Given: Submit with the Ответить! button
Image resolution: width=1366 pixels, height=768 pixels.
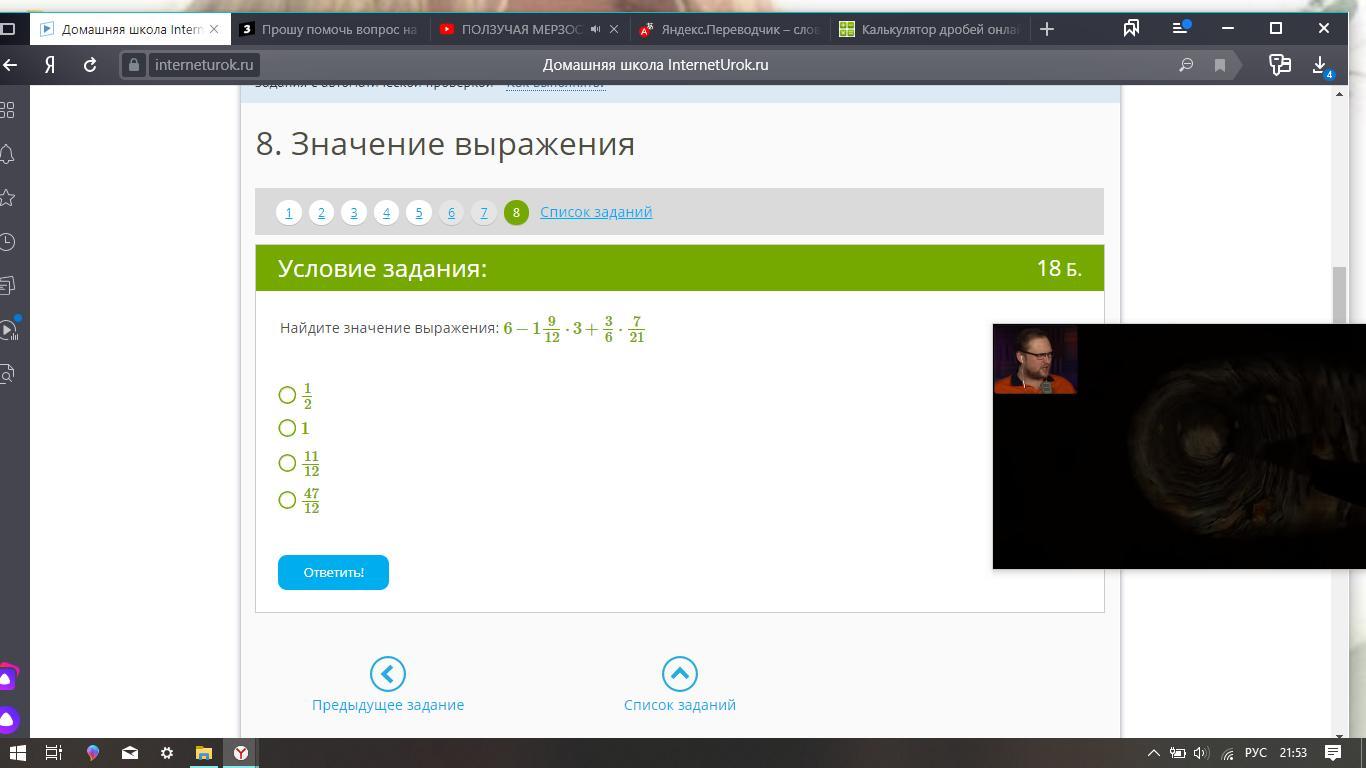Looking at the screenshot, I should click(x=333, y=572).
